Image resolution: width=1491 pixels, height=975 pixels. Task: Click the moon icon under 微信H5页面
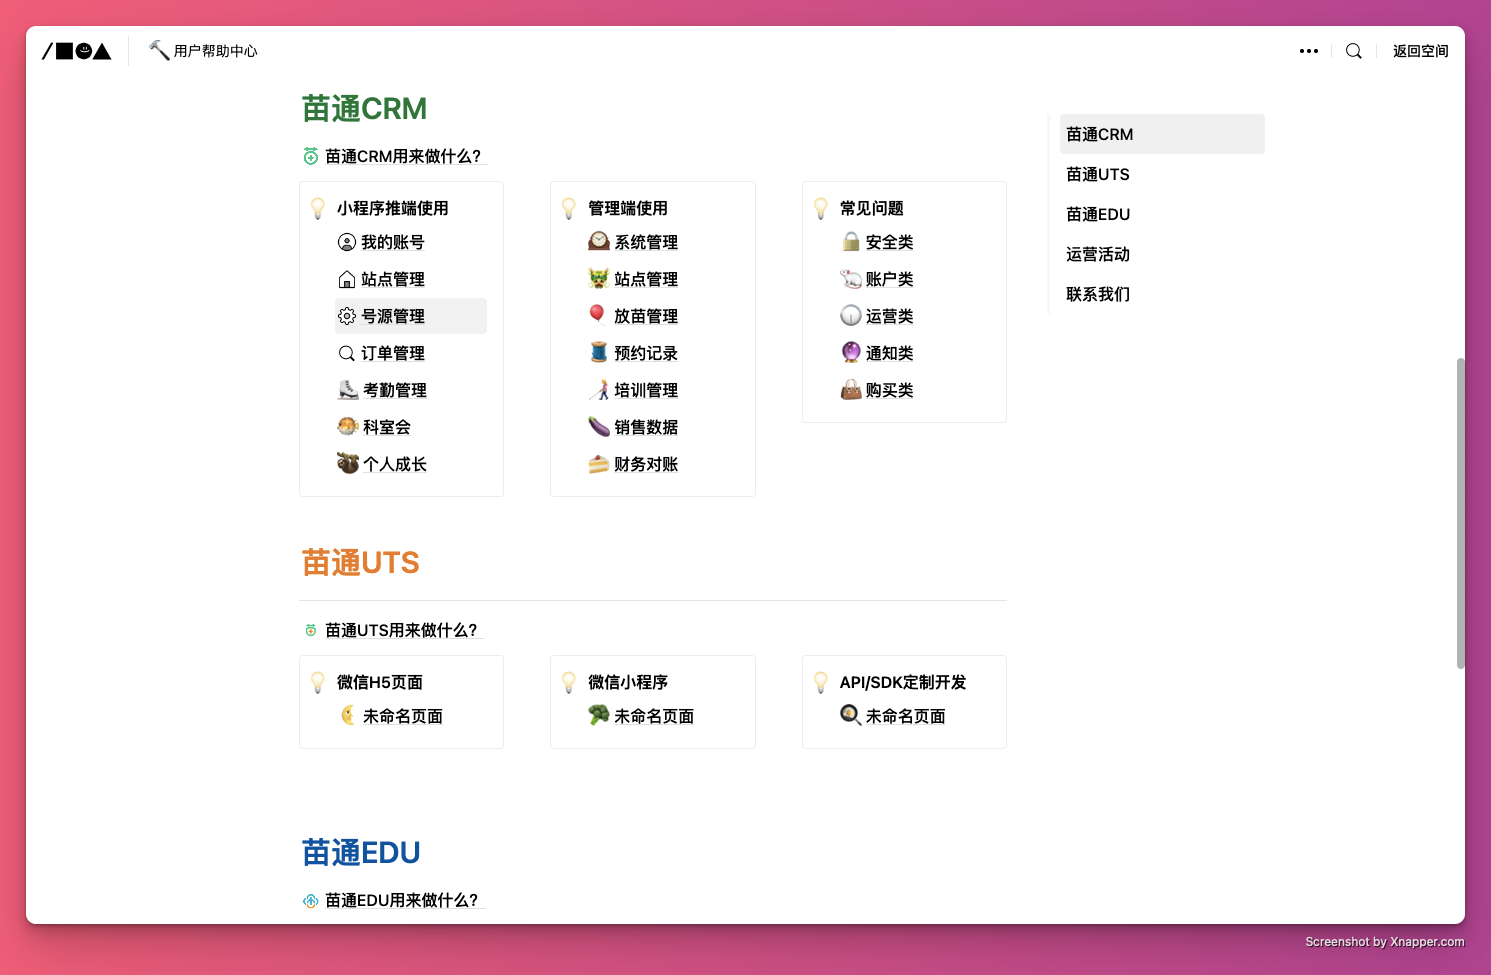[348, 715]
